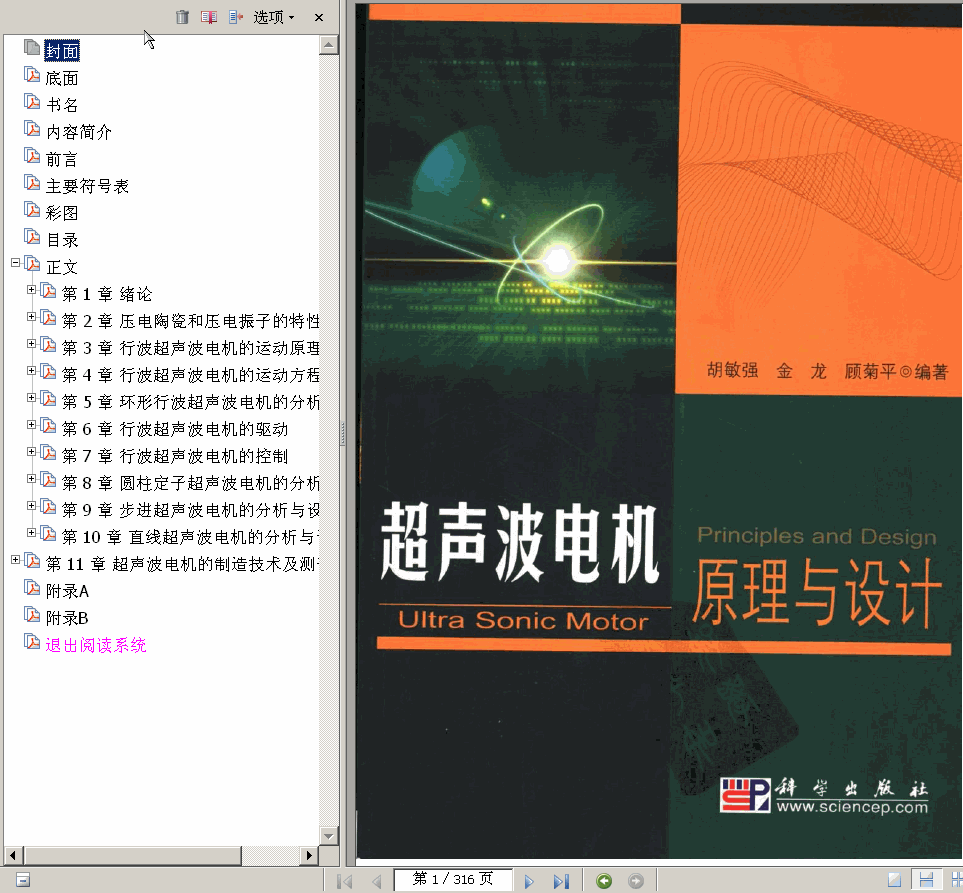Click the page number input field
The height and width of the screenshot is (893, 963).
(x=453, y=879)
